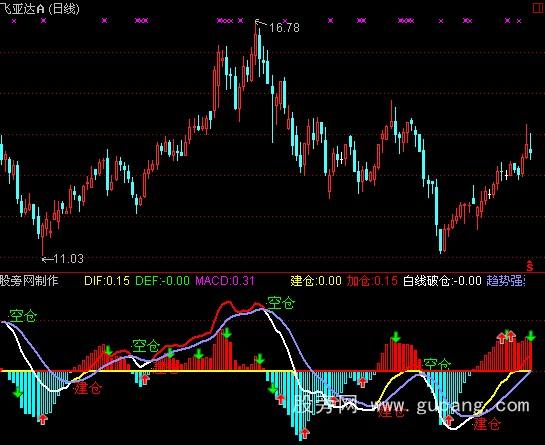The image size is (545, 445).
Task: Click the 股旁网制作 indicator name
Action: pyautogui.click(x=29, y=281)
